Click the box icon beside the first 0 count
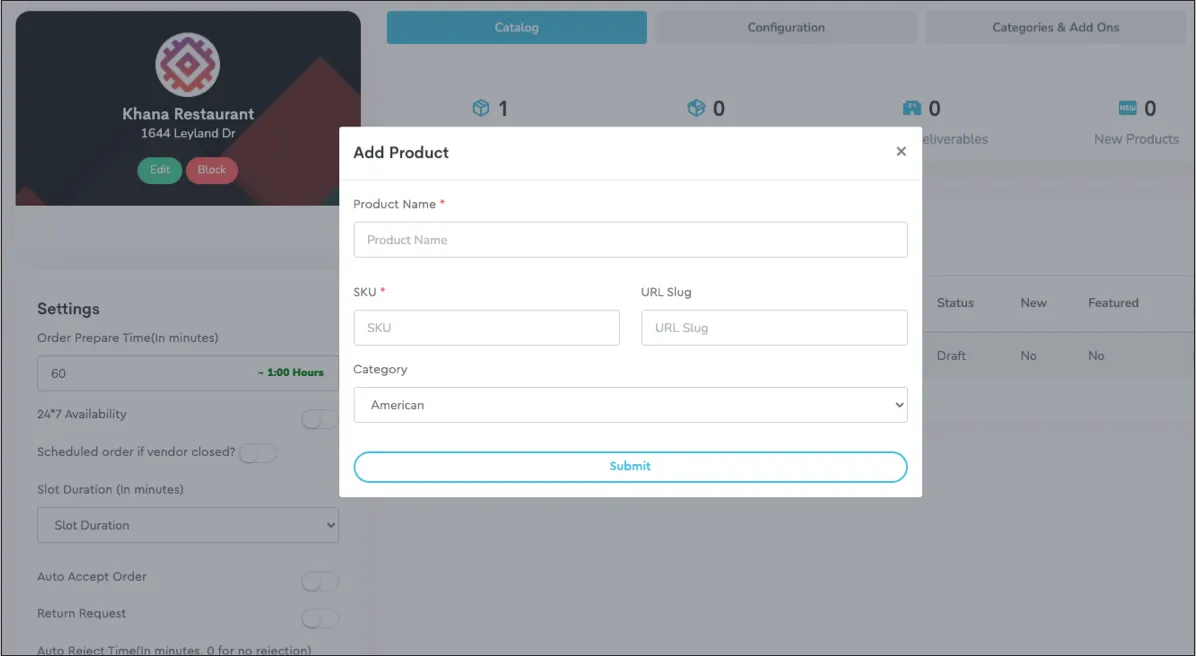Viewport: 1196px width, 656px height. point(696,108)
